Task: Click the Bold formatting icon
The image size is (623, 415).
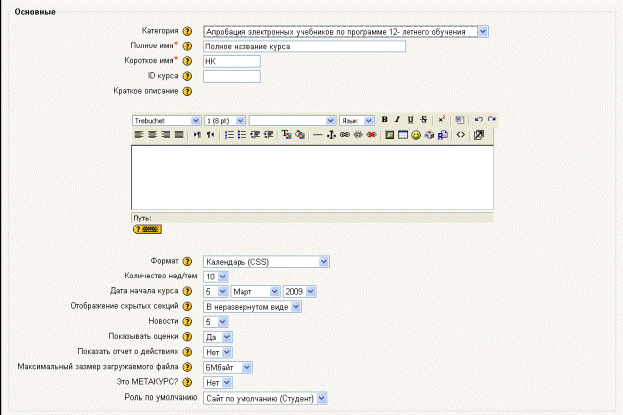Action: (385, 120)
